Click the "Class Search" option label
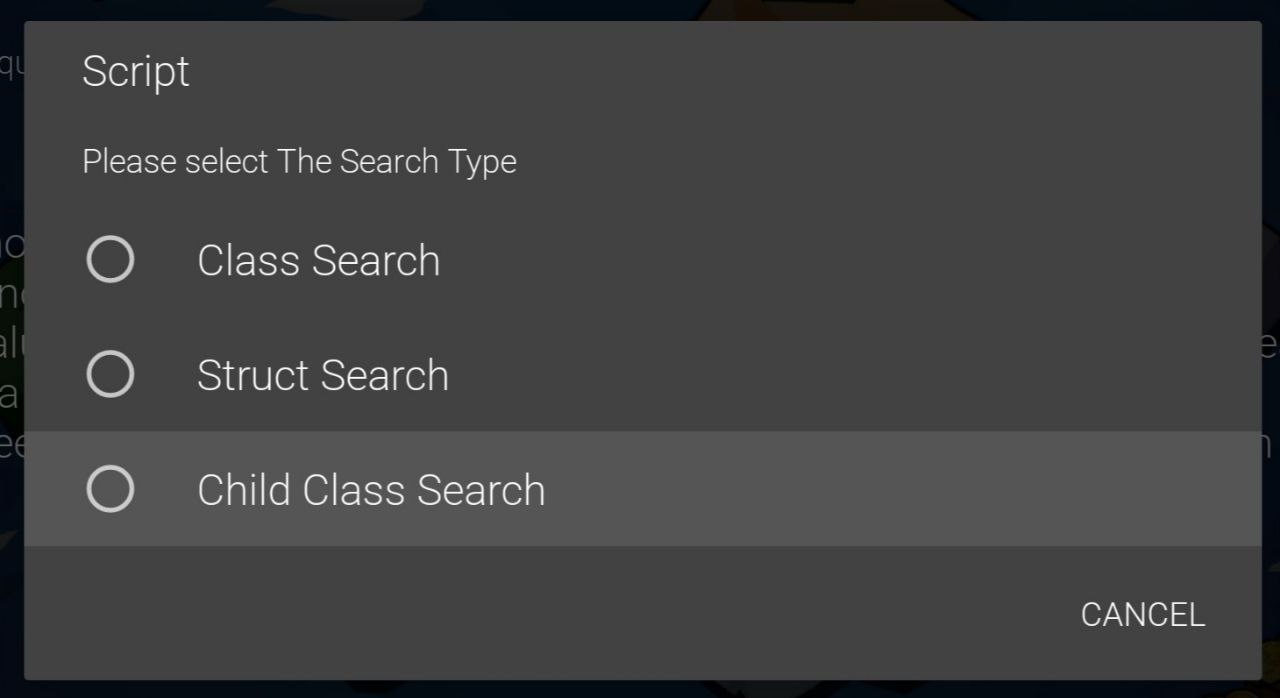Viewport: 1280px width, 698px height. (x=318, y=261)
